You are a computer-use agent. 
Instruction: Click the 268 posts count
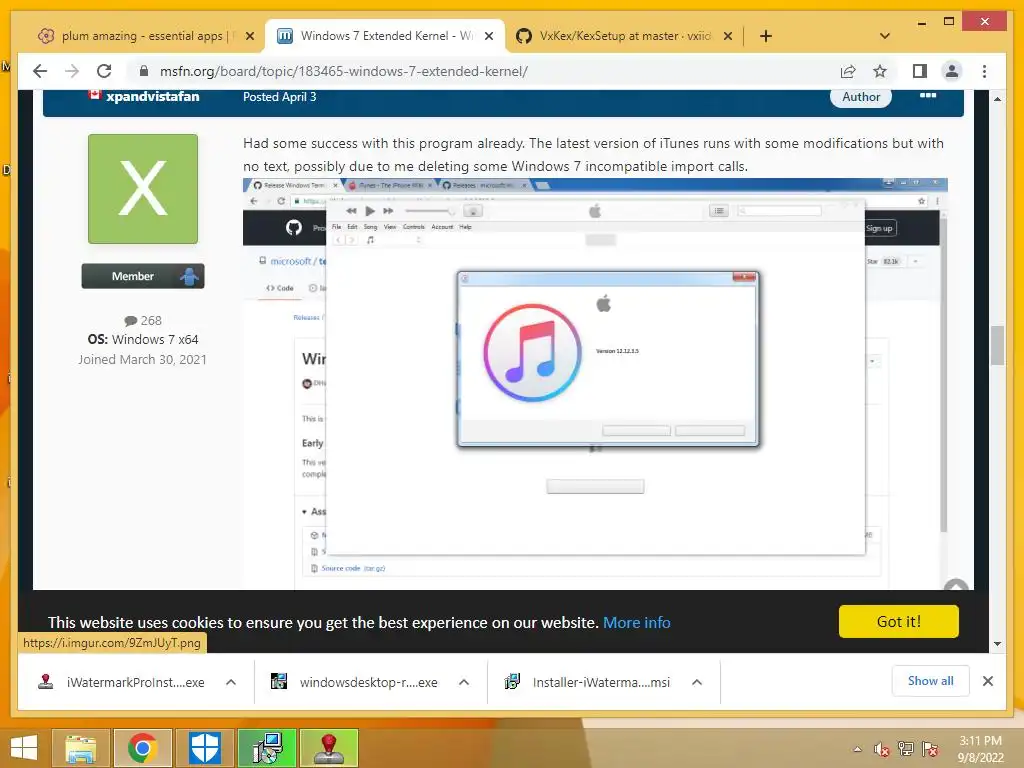point(143,321)
